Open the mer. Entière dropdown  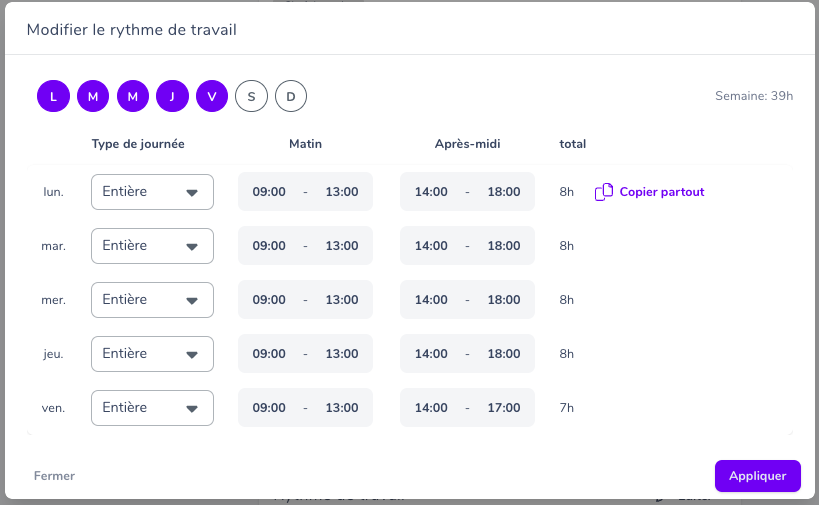click(x=153, y=300)
